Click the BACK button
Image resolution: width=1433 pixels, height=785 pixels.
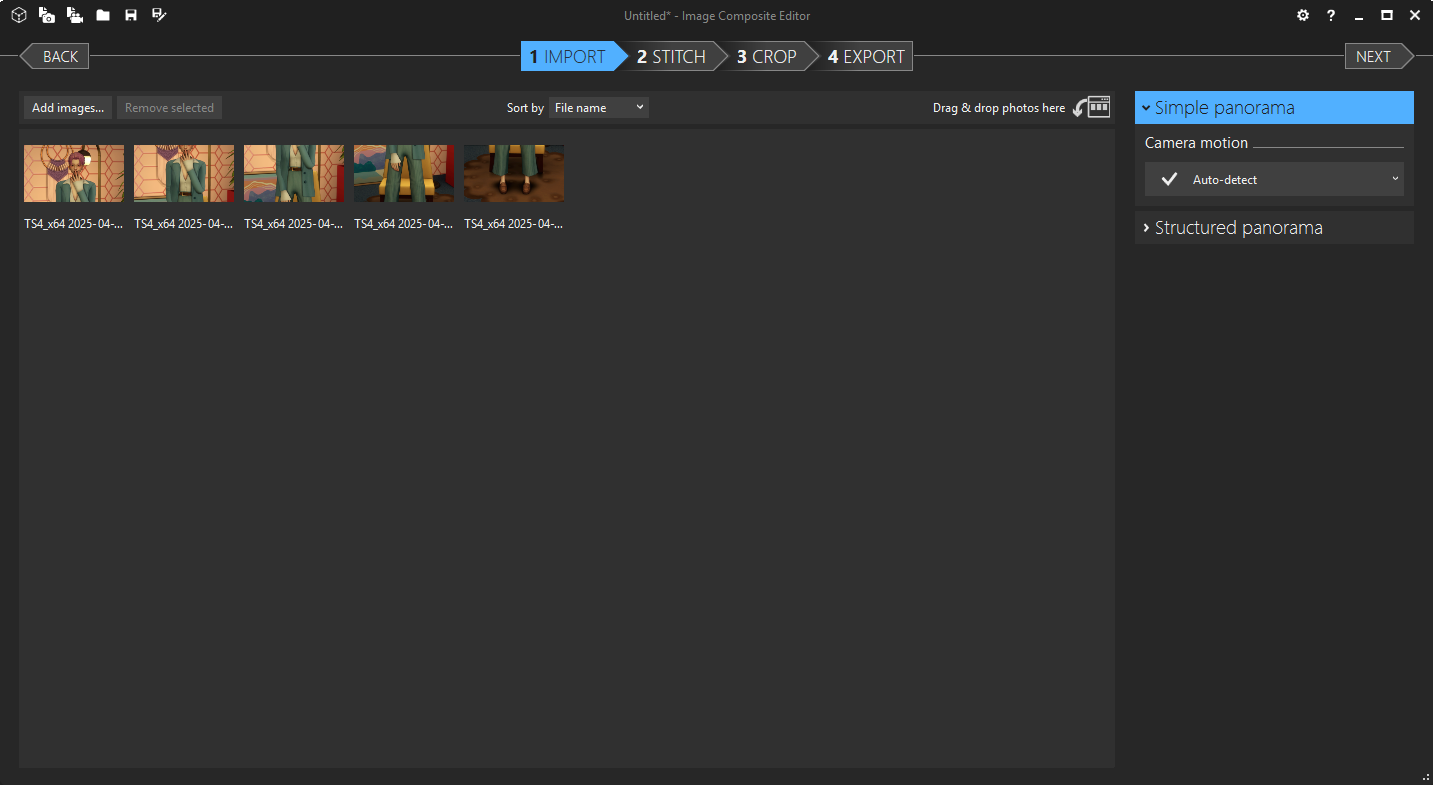tap(55, 56)
